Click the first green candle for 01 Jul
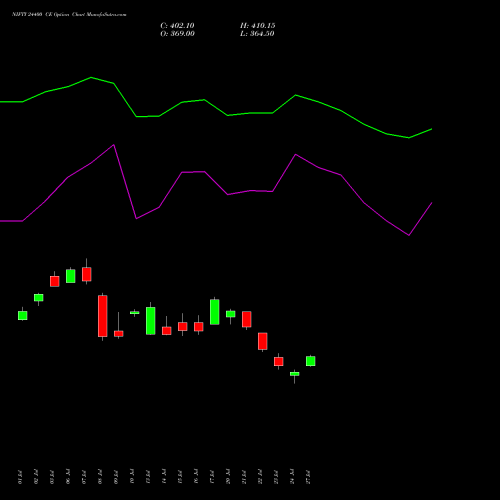Viewport: 500px width, 500px height. coord(23,315)
